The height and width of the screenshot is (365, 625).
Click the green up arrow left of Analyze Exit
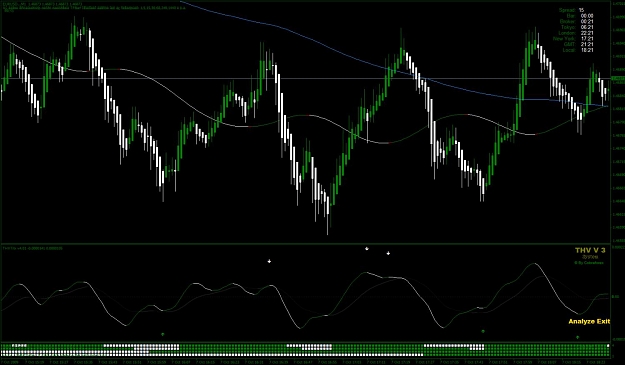483,331
